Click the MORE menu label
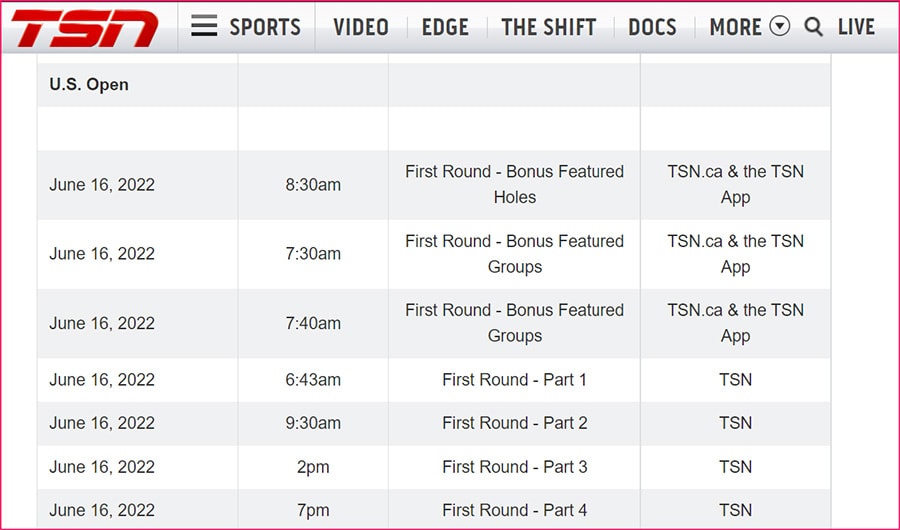This screenshot has height=530, width=900. 735,27
